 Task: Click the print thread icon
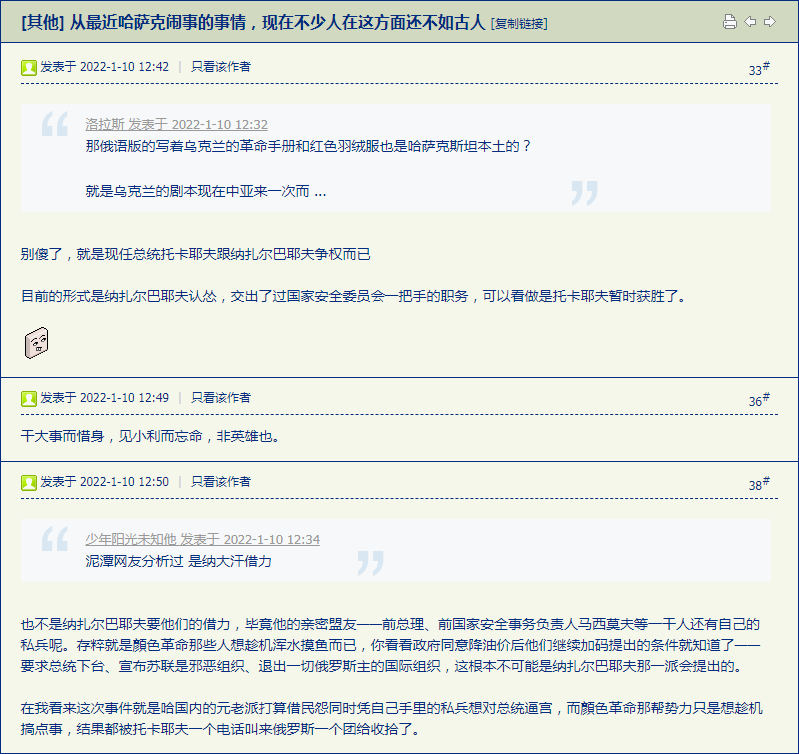pos(730,22)
